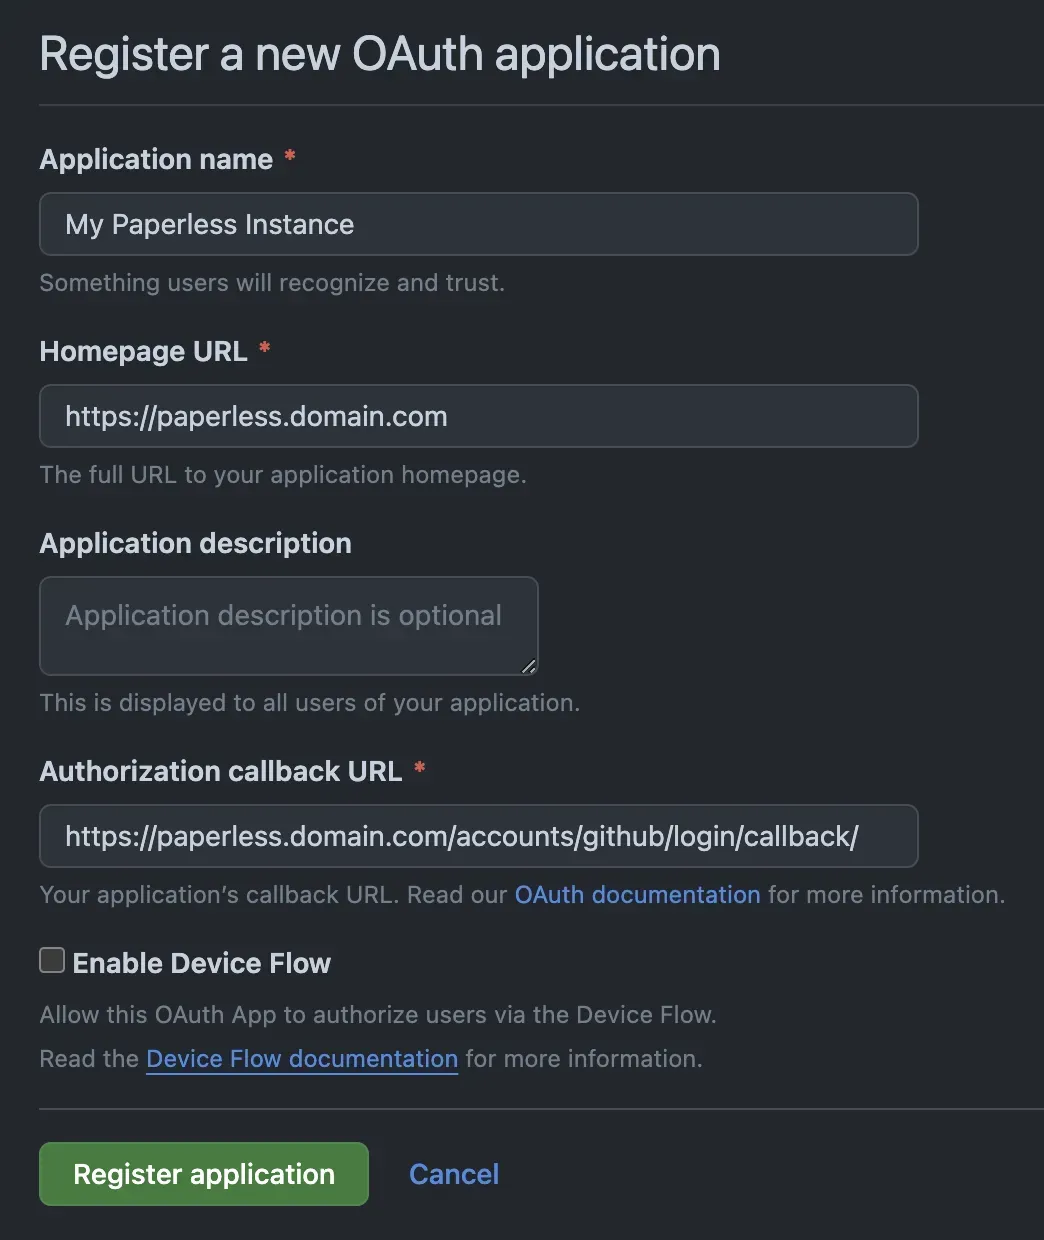Screen dimensions: 1044x1240
Task: Click the 'Homepage URL' label
Action: 143,351
